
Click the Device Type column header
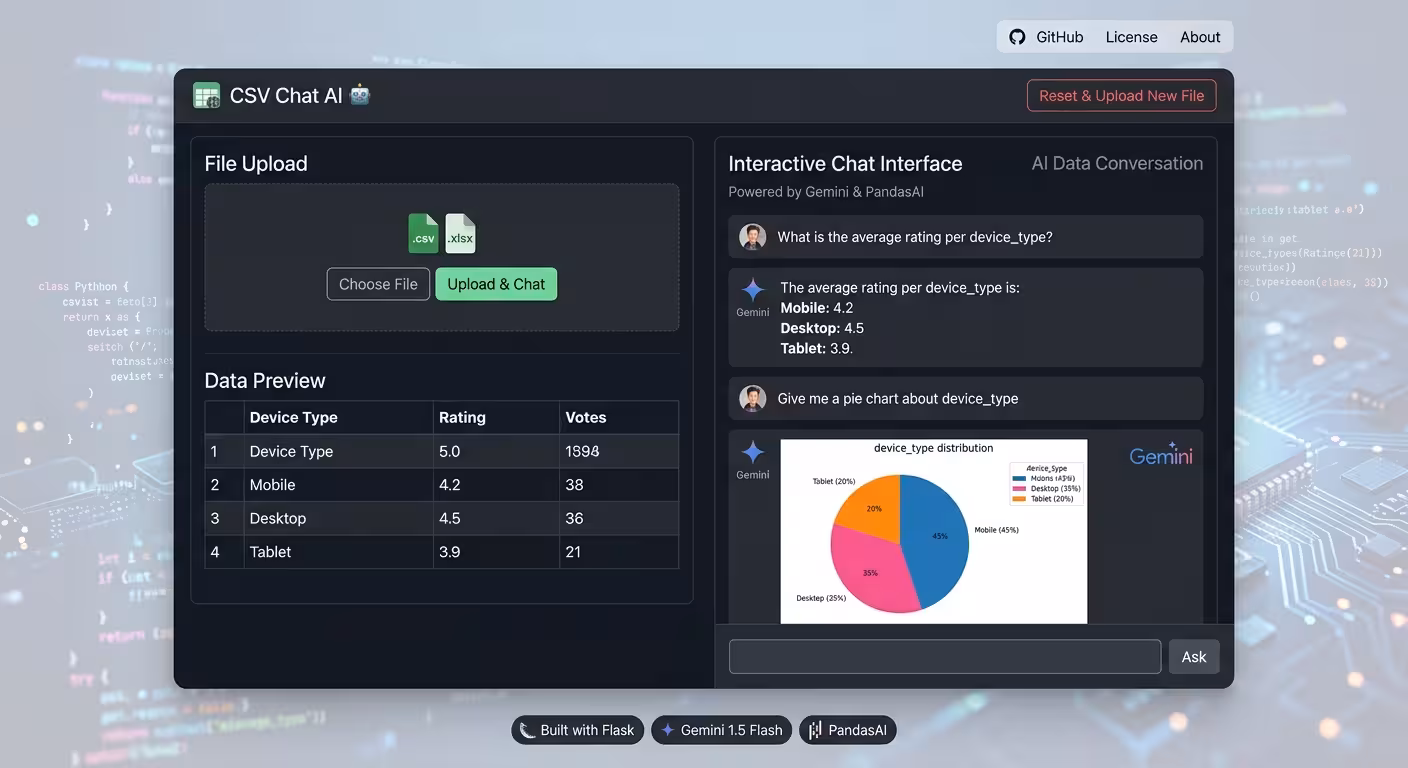(338, 418)
